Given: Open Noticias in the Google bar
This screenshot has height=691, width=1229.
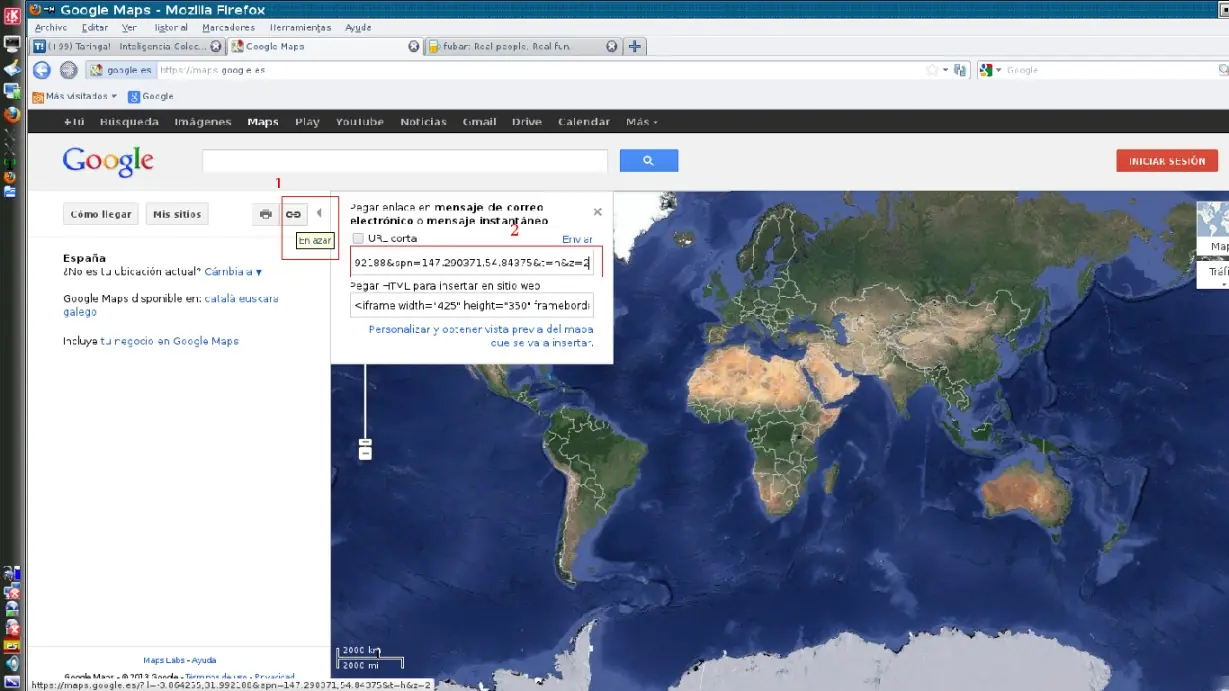Looking at the screenshot, I should click(x=423, y=122).
